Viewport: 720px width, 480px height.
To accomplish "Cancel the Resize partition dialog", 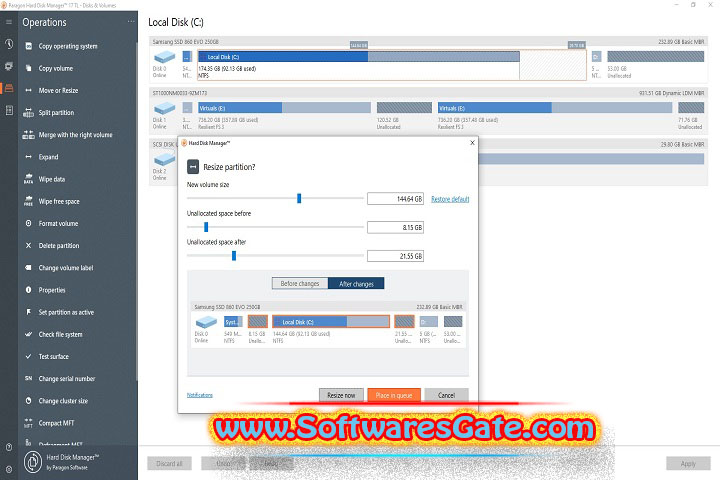I will (446, 395).
